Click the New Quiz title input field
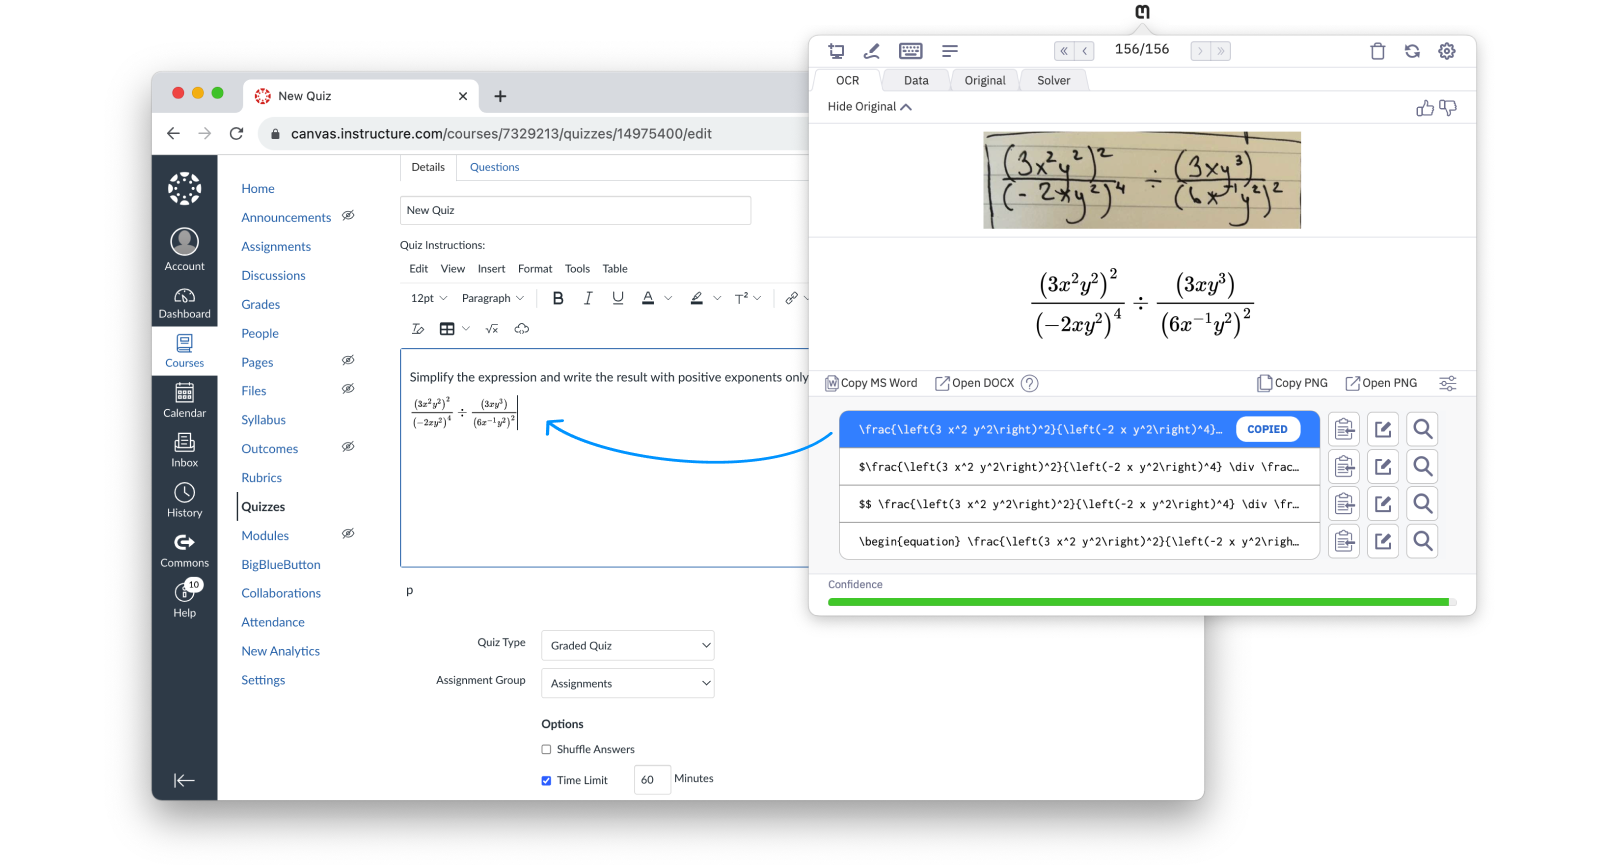Viewport: 1598px width, 865px height. 575,210
